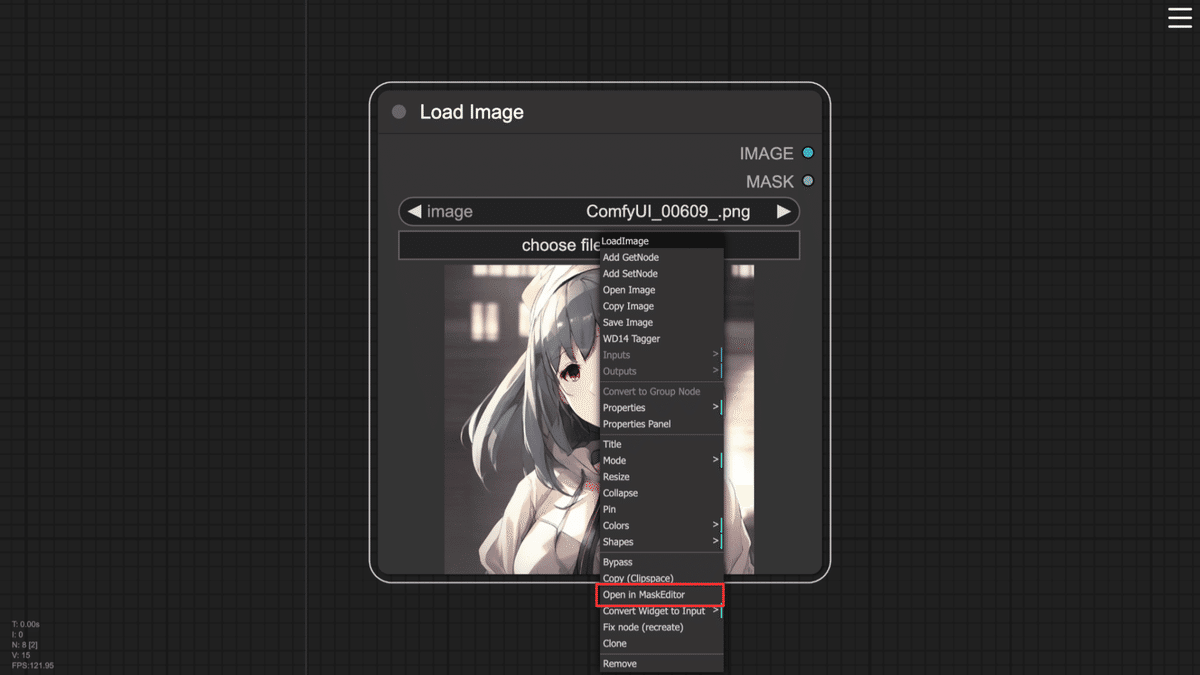The width and height of the screenshot is (1200, 675).
Task: Open the hamburger menu icon
Action: coord(1180,17)
